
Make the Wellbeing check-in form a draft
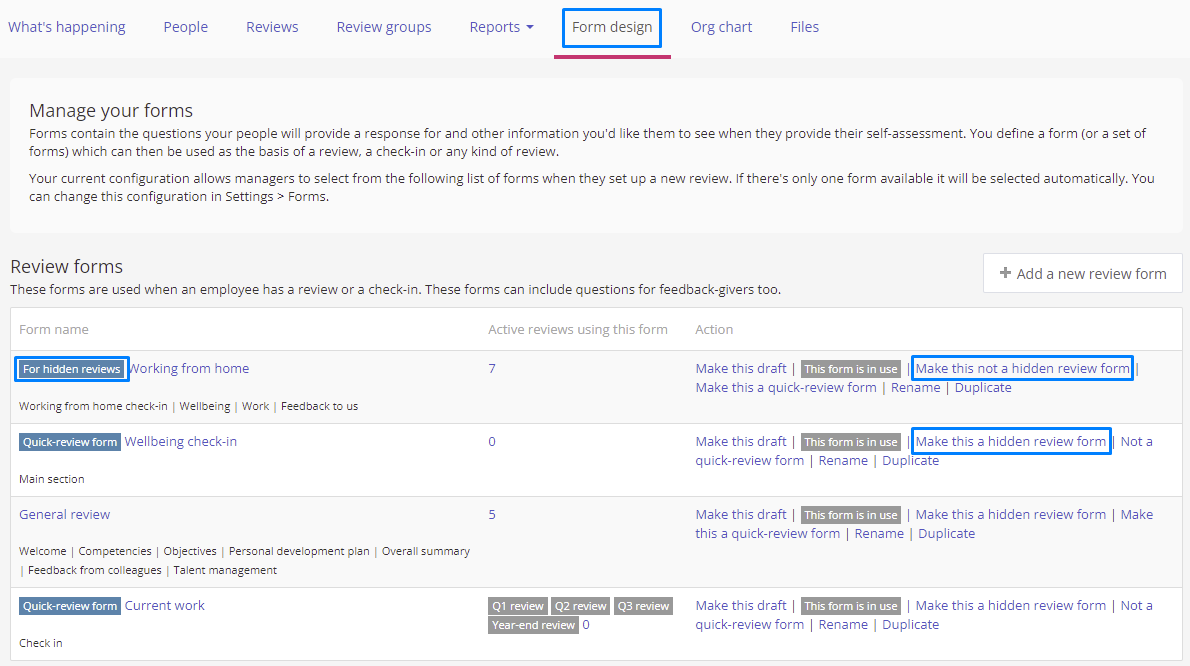tap(741, 441)
